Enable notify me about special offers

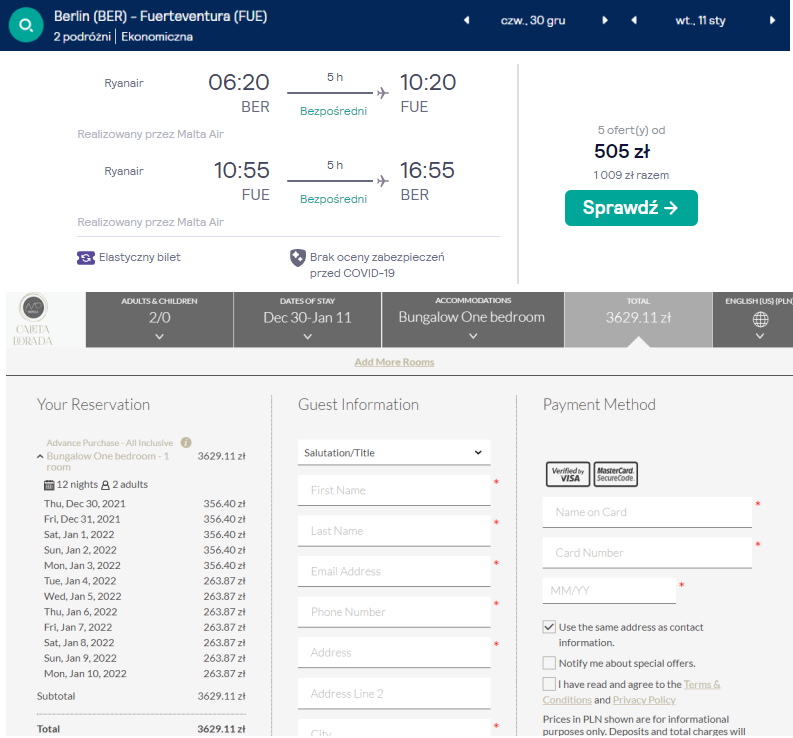[x=549, y=663]
